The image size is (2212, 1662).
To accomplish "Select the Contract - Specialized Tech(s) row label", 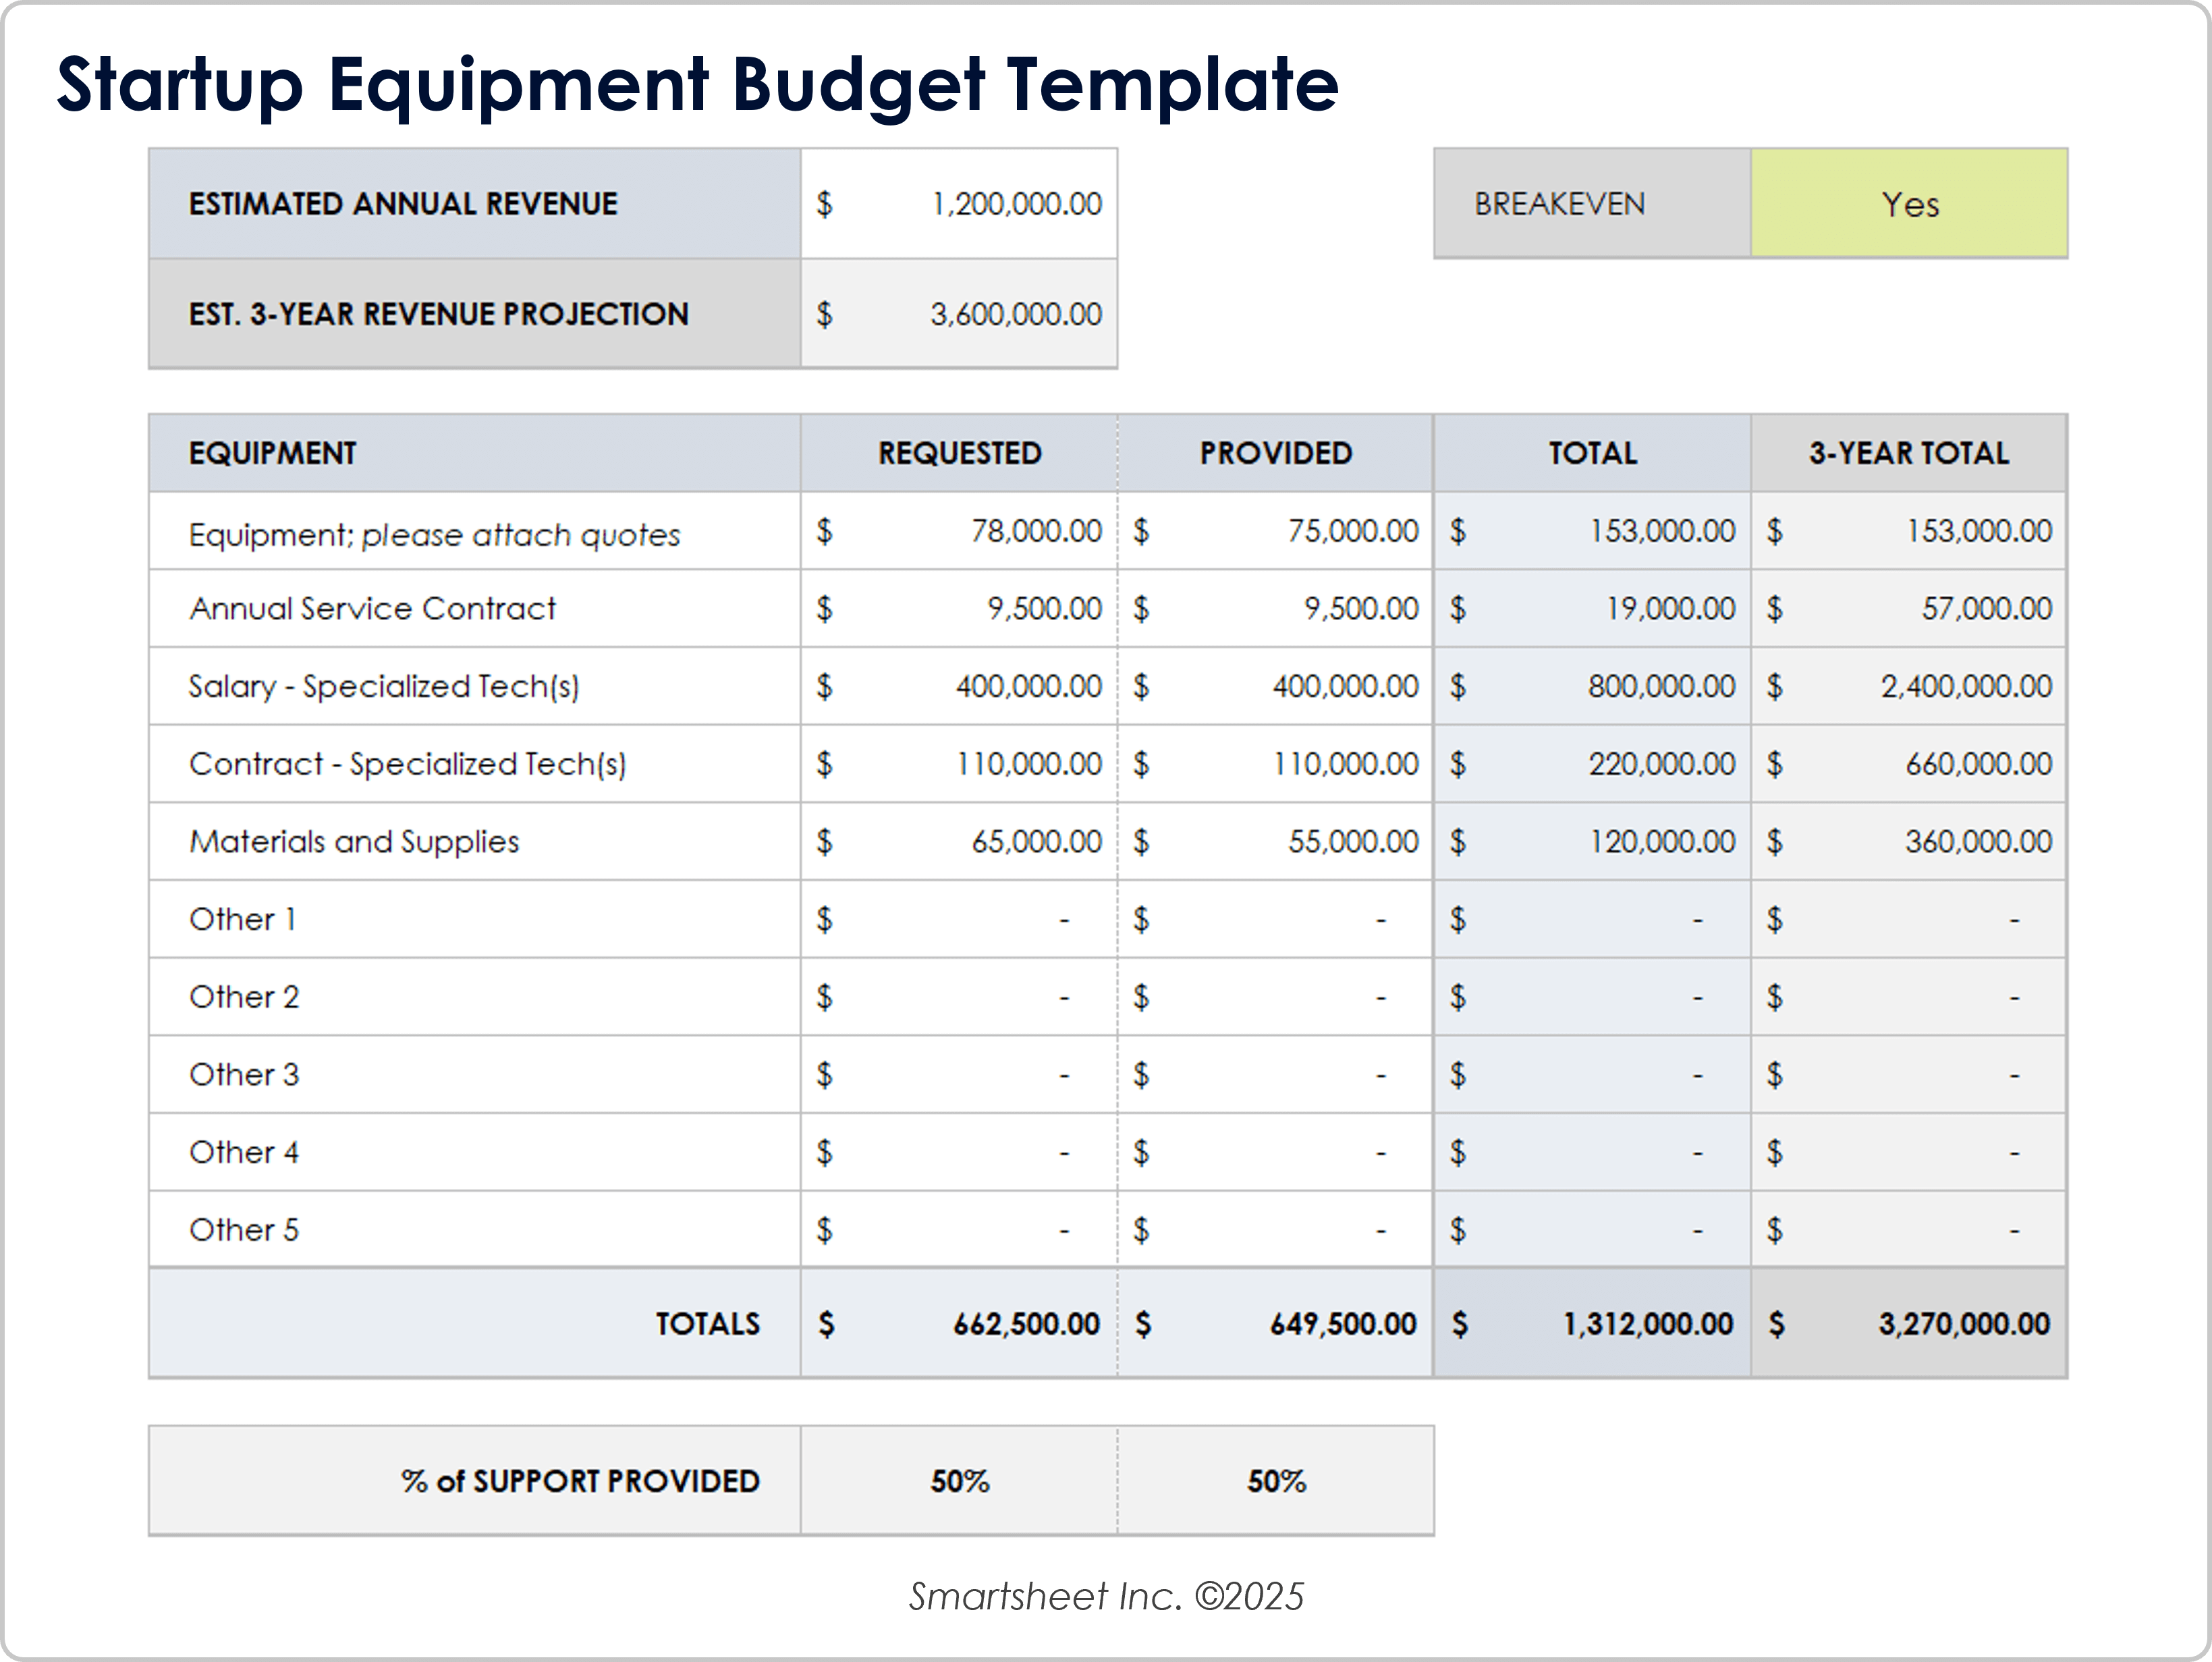I will [x=408, y=764].
